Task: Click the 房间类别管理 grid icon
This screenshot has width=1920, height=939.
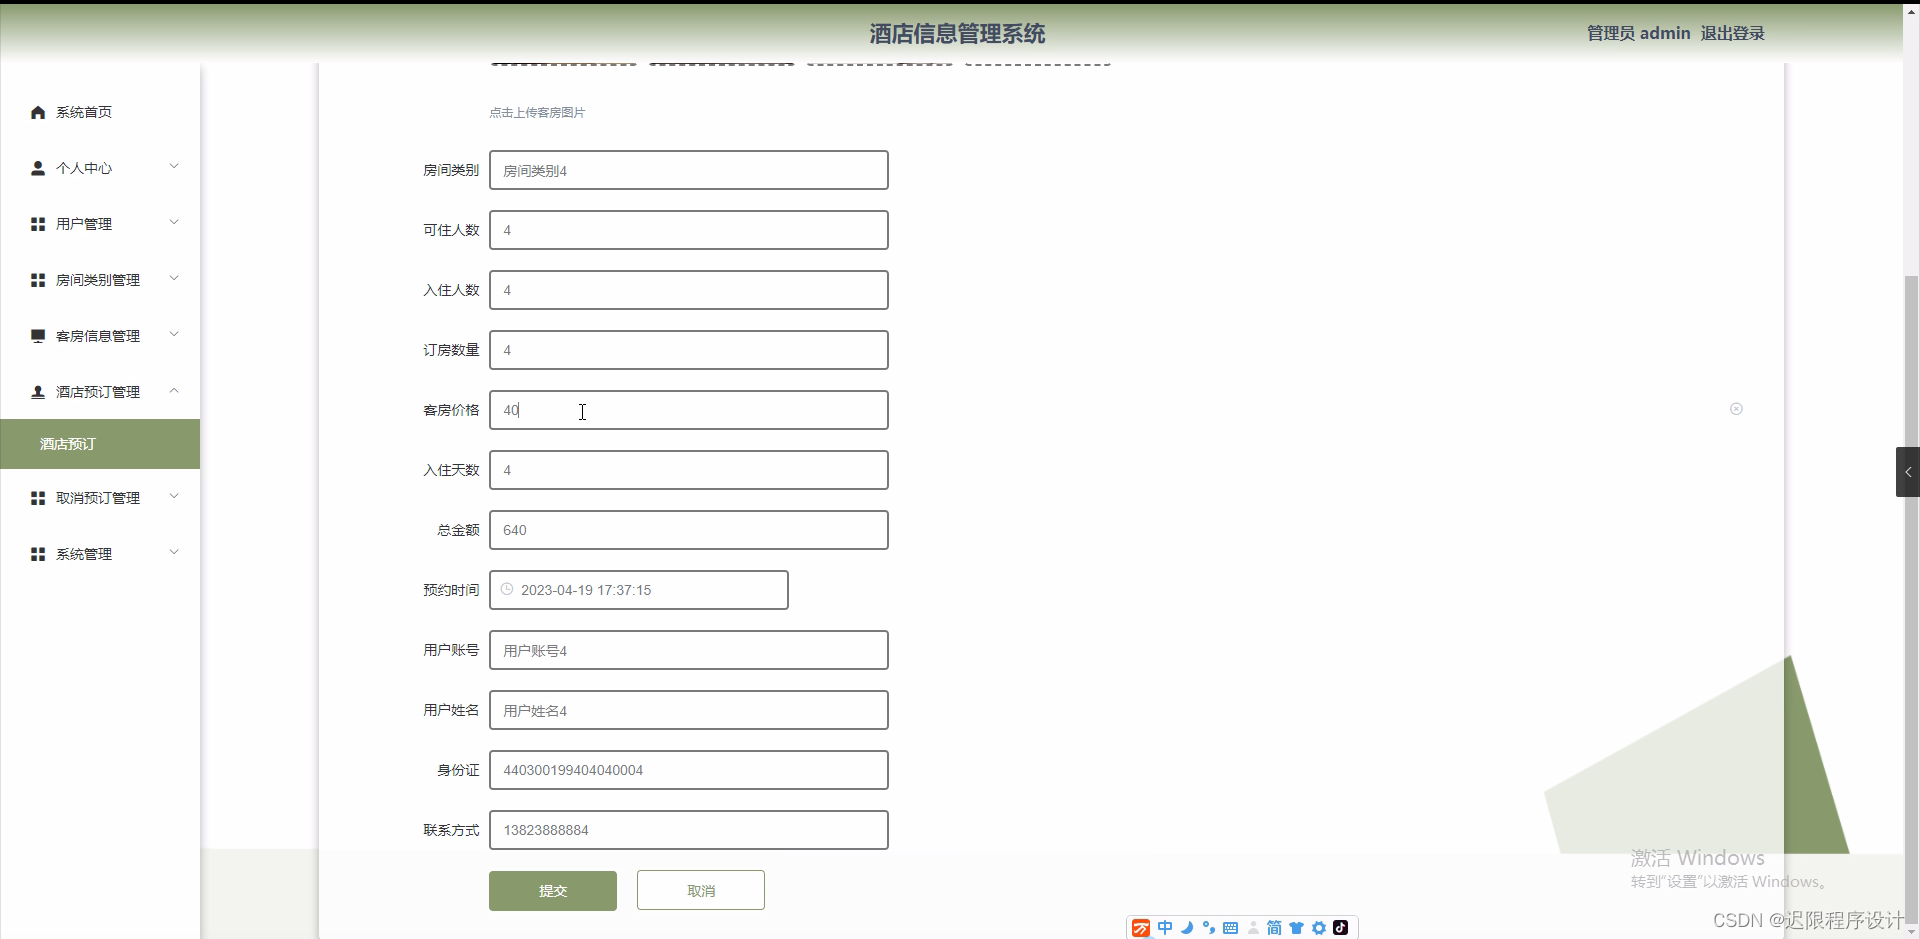Action: point(38,280)
